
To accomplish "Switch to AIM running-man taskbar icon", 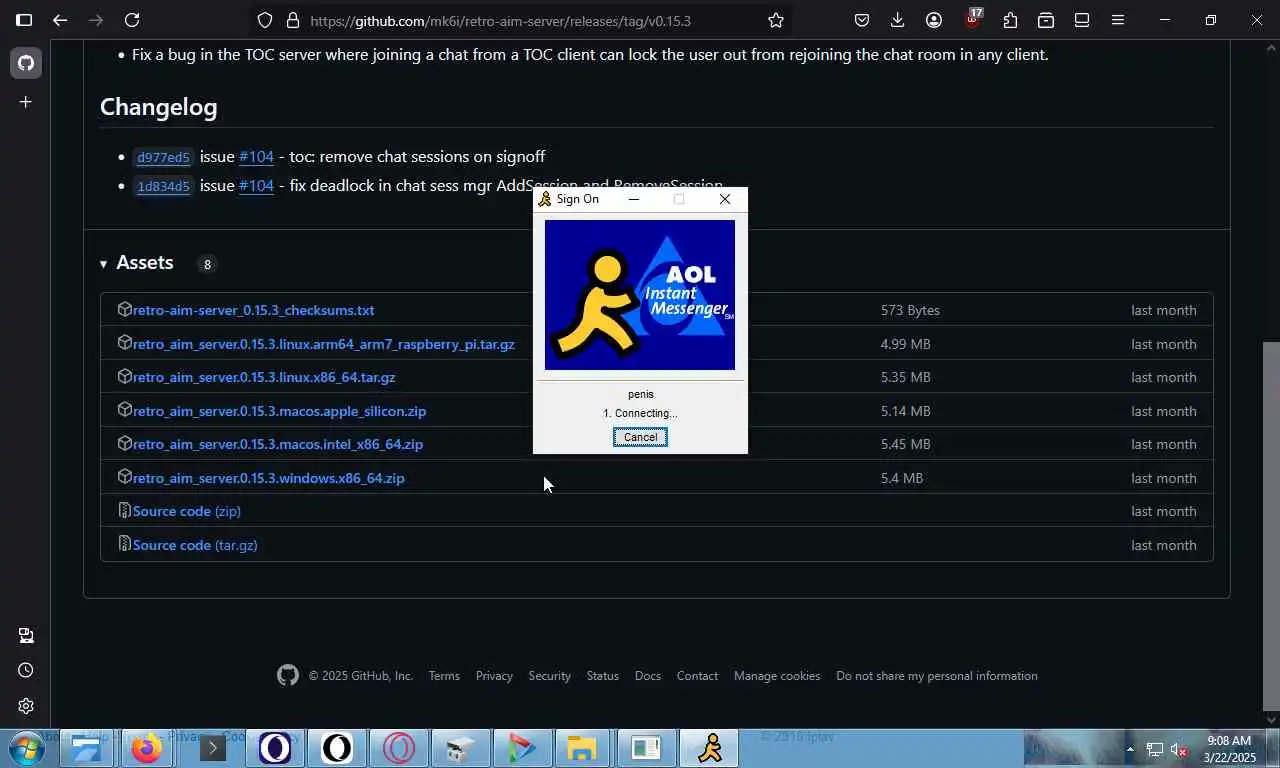I will [710, 748].
